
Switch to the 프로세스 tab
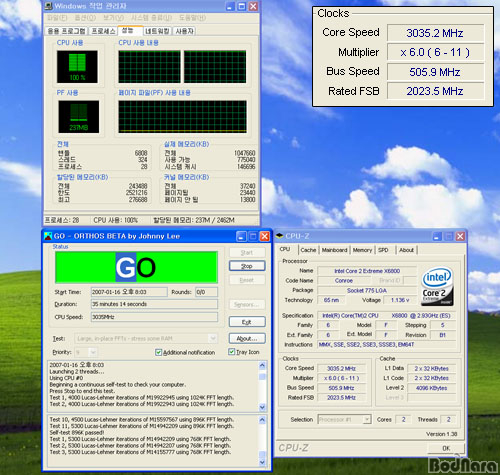coord(104,31)
